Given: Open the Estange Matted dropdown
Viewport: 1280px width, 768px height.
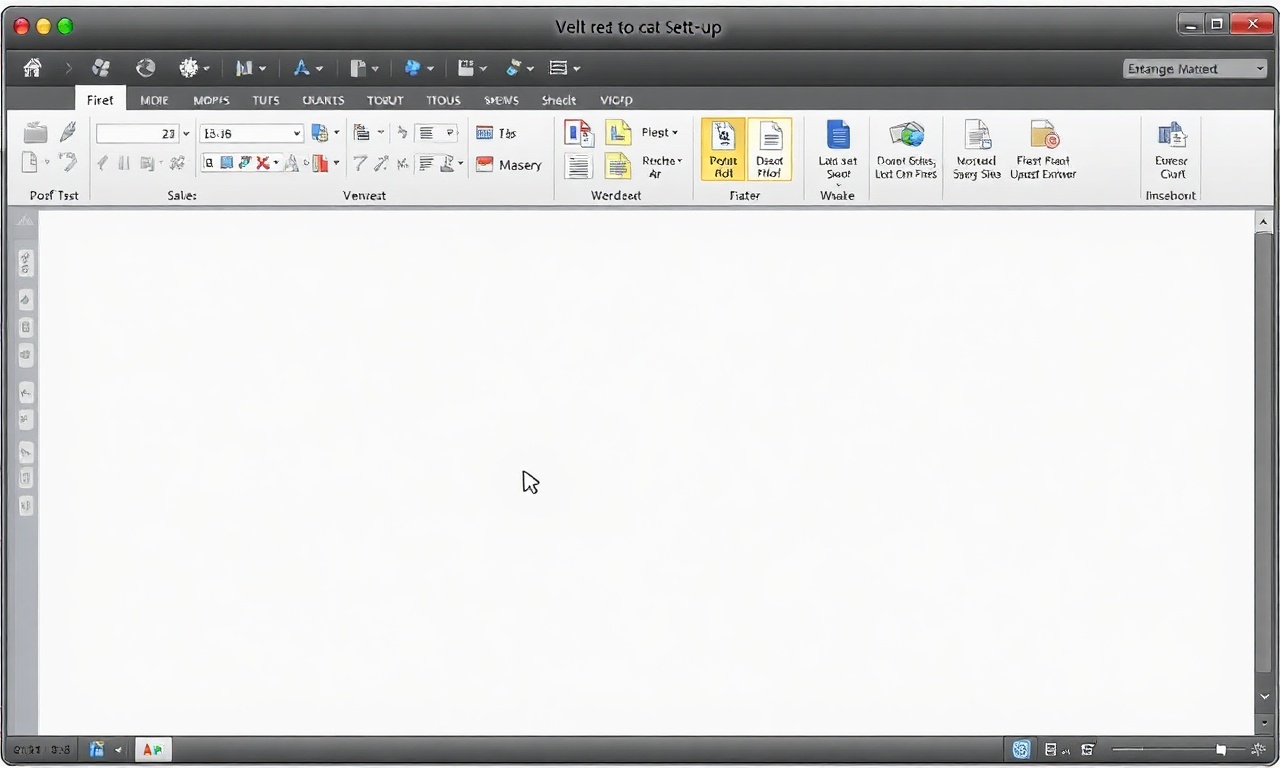Looking at the screenshot, I should pyautogui.click(x=1195, y=69).
